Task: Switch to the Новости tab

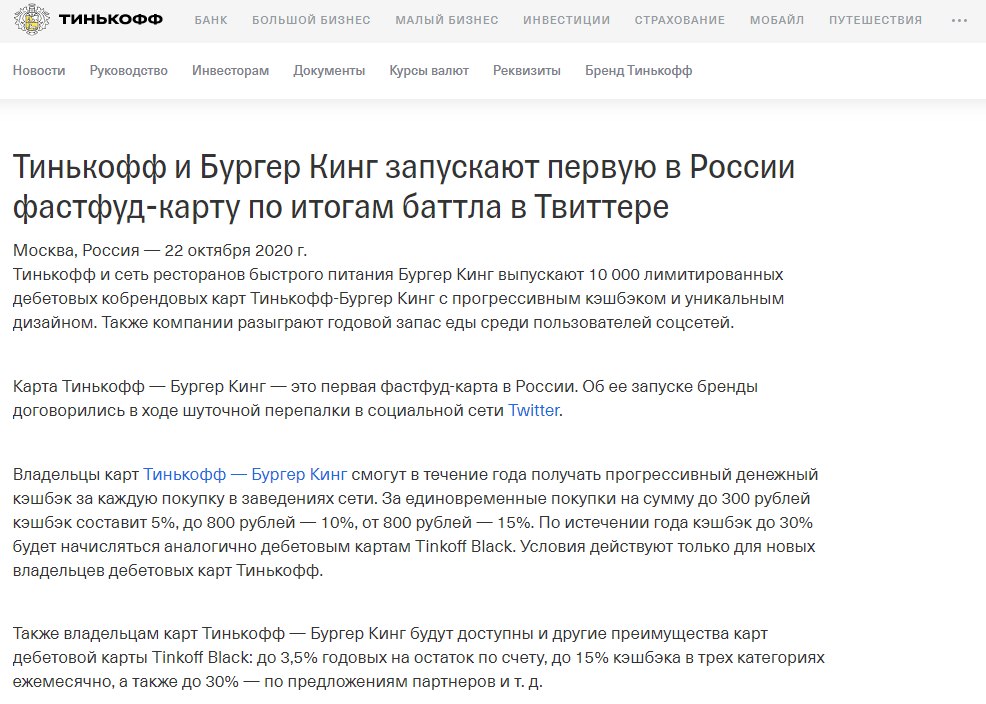Action: (39, 70)
